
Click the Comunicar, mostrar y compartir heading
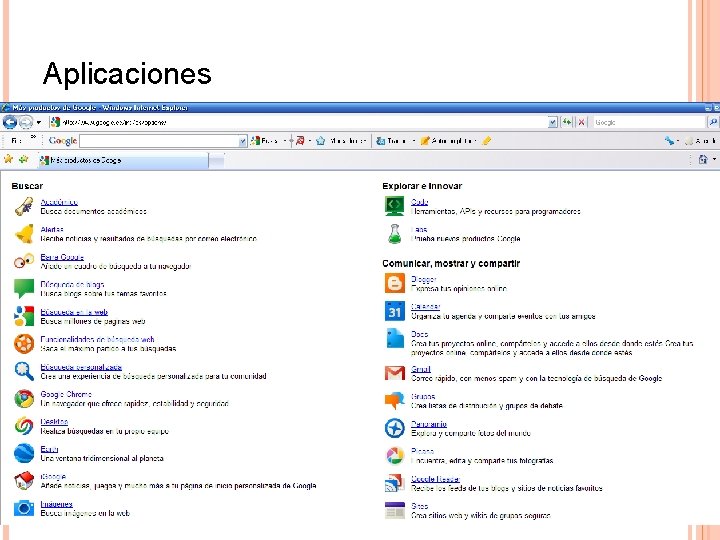pyautogui.click(x=451, y=264)
